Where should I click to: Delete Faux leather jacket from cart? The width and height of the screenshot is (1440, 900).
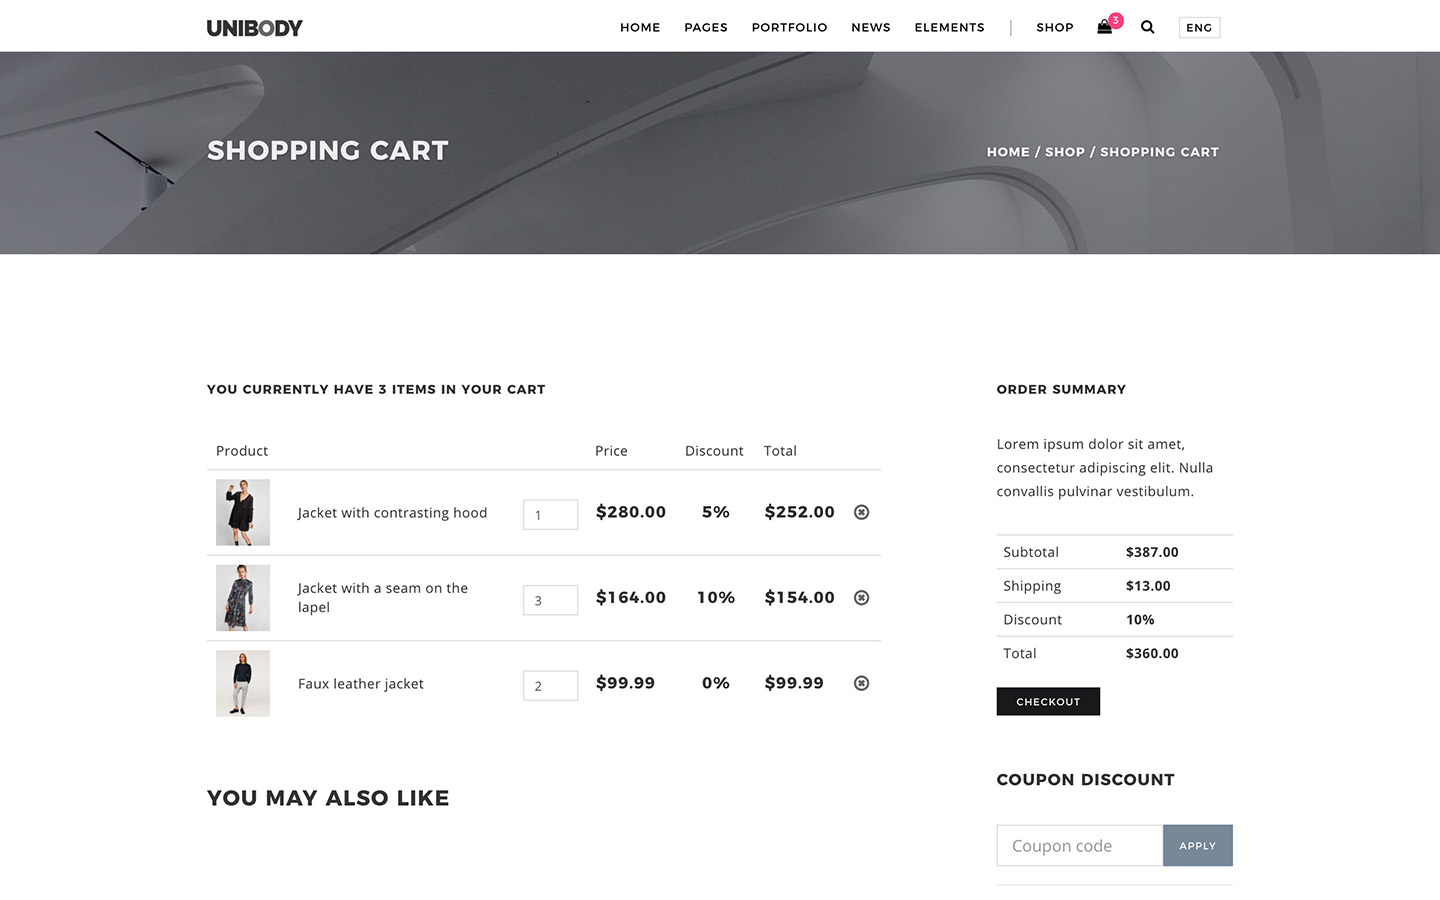pos(861,683)
